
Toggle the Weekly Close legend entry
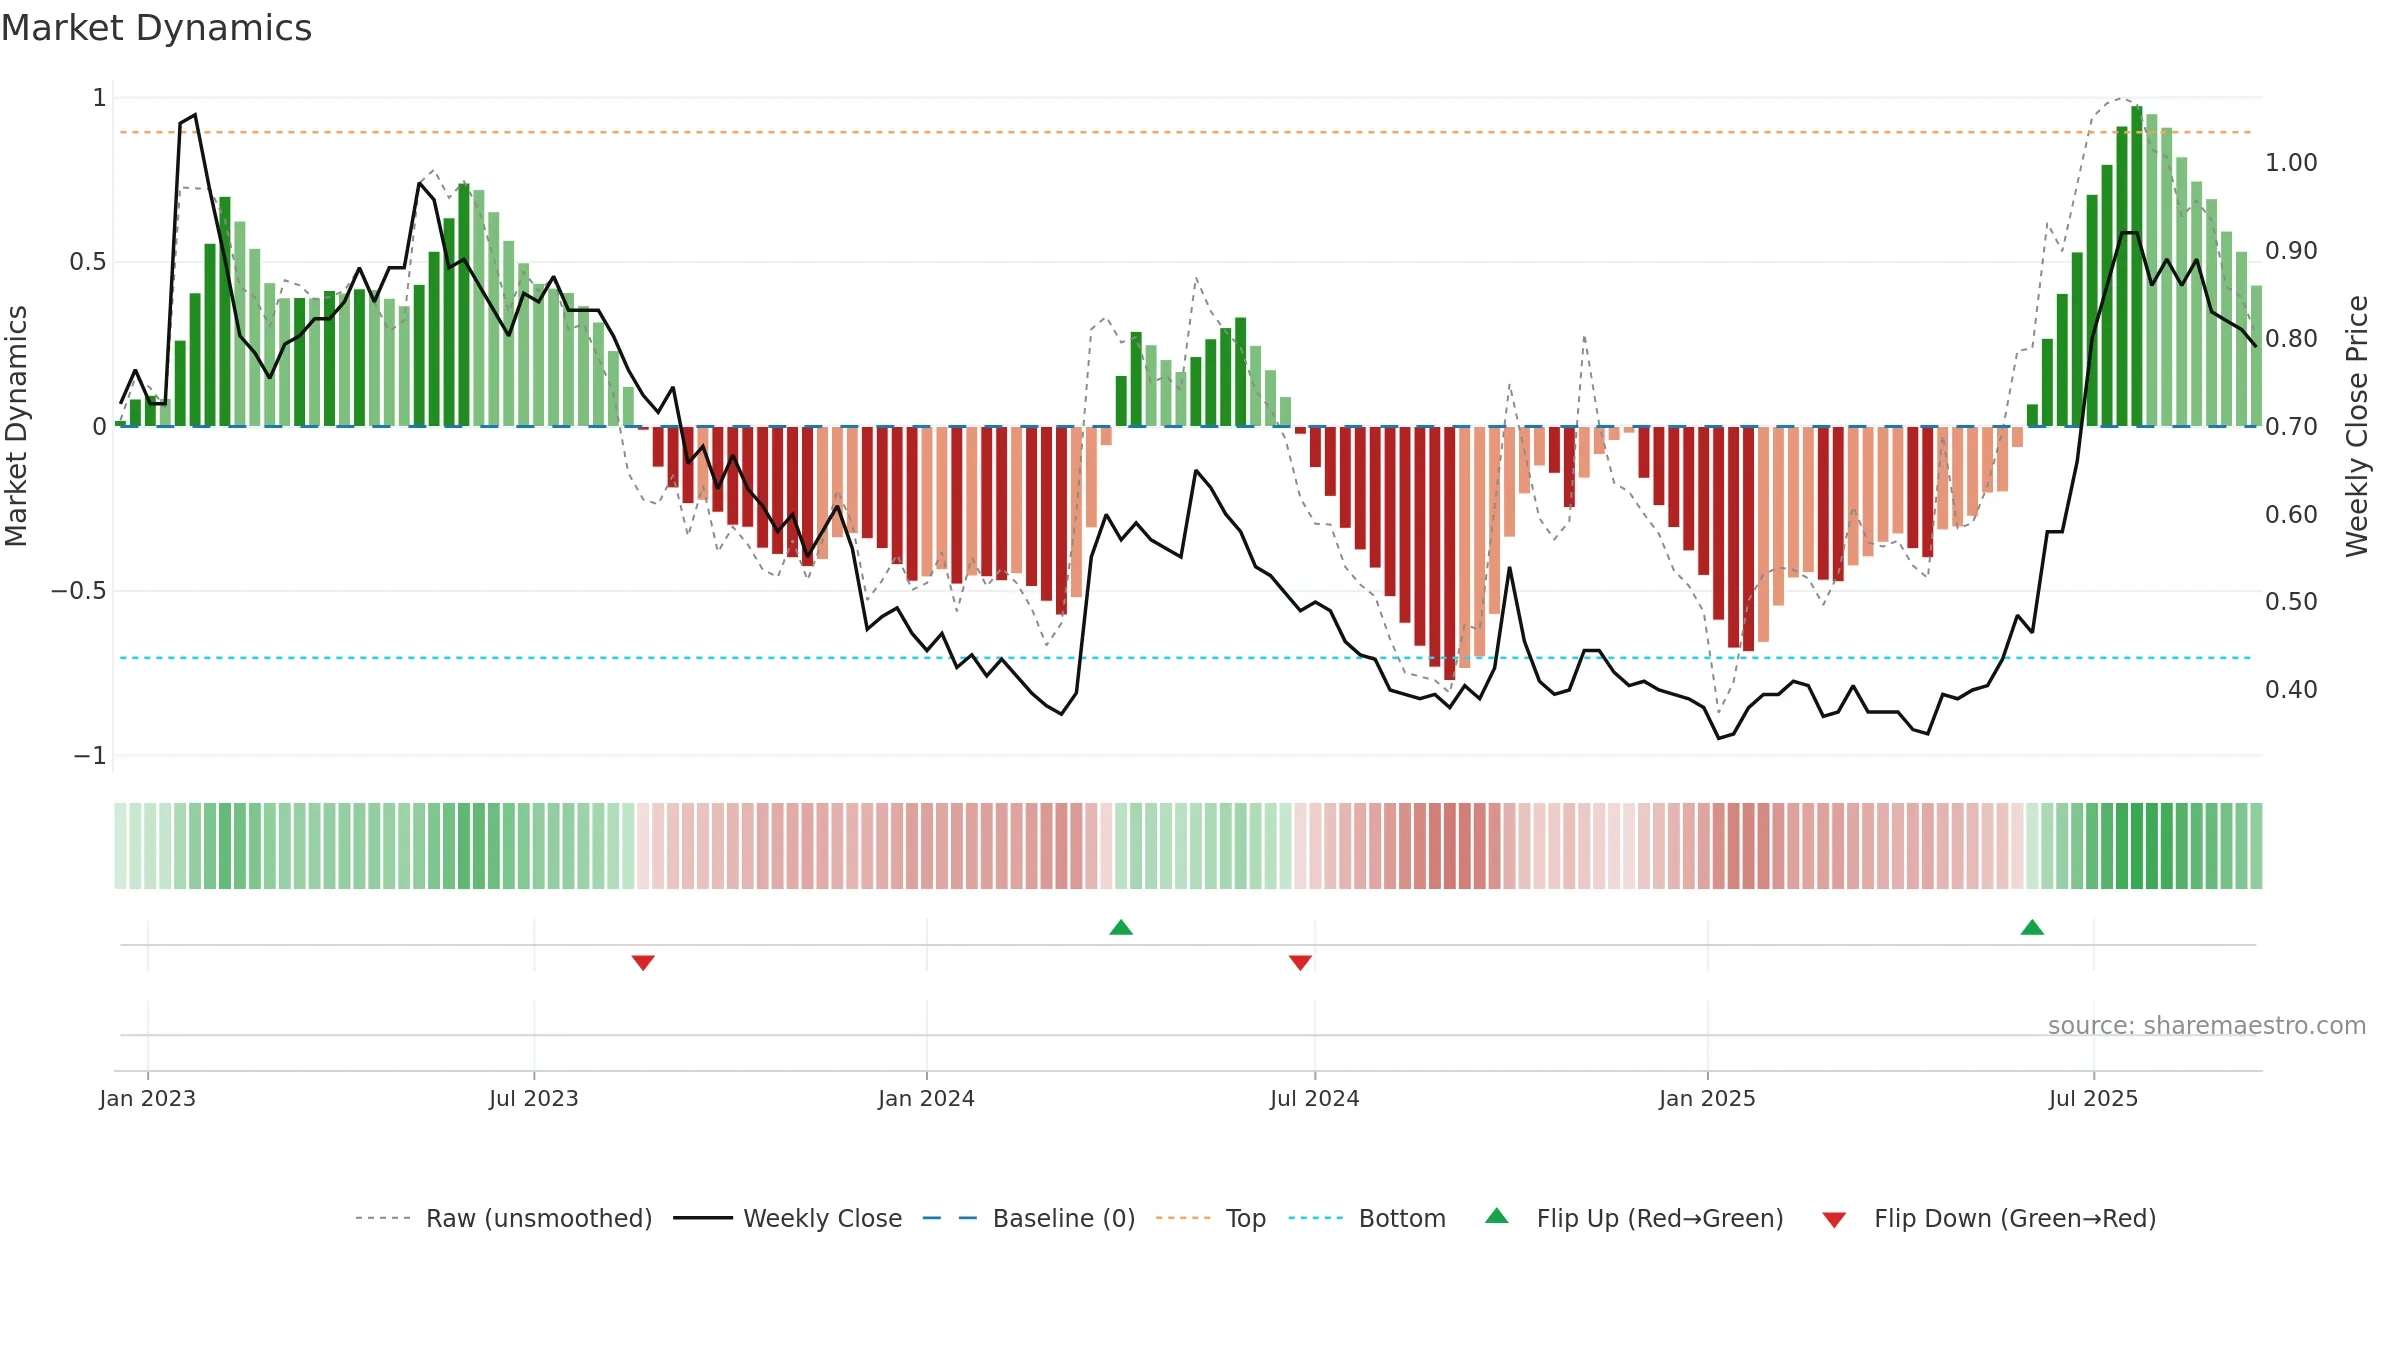(787, 1218)
